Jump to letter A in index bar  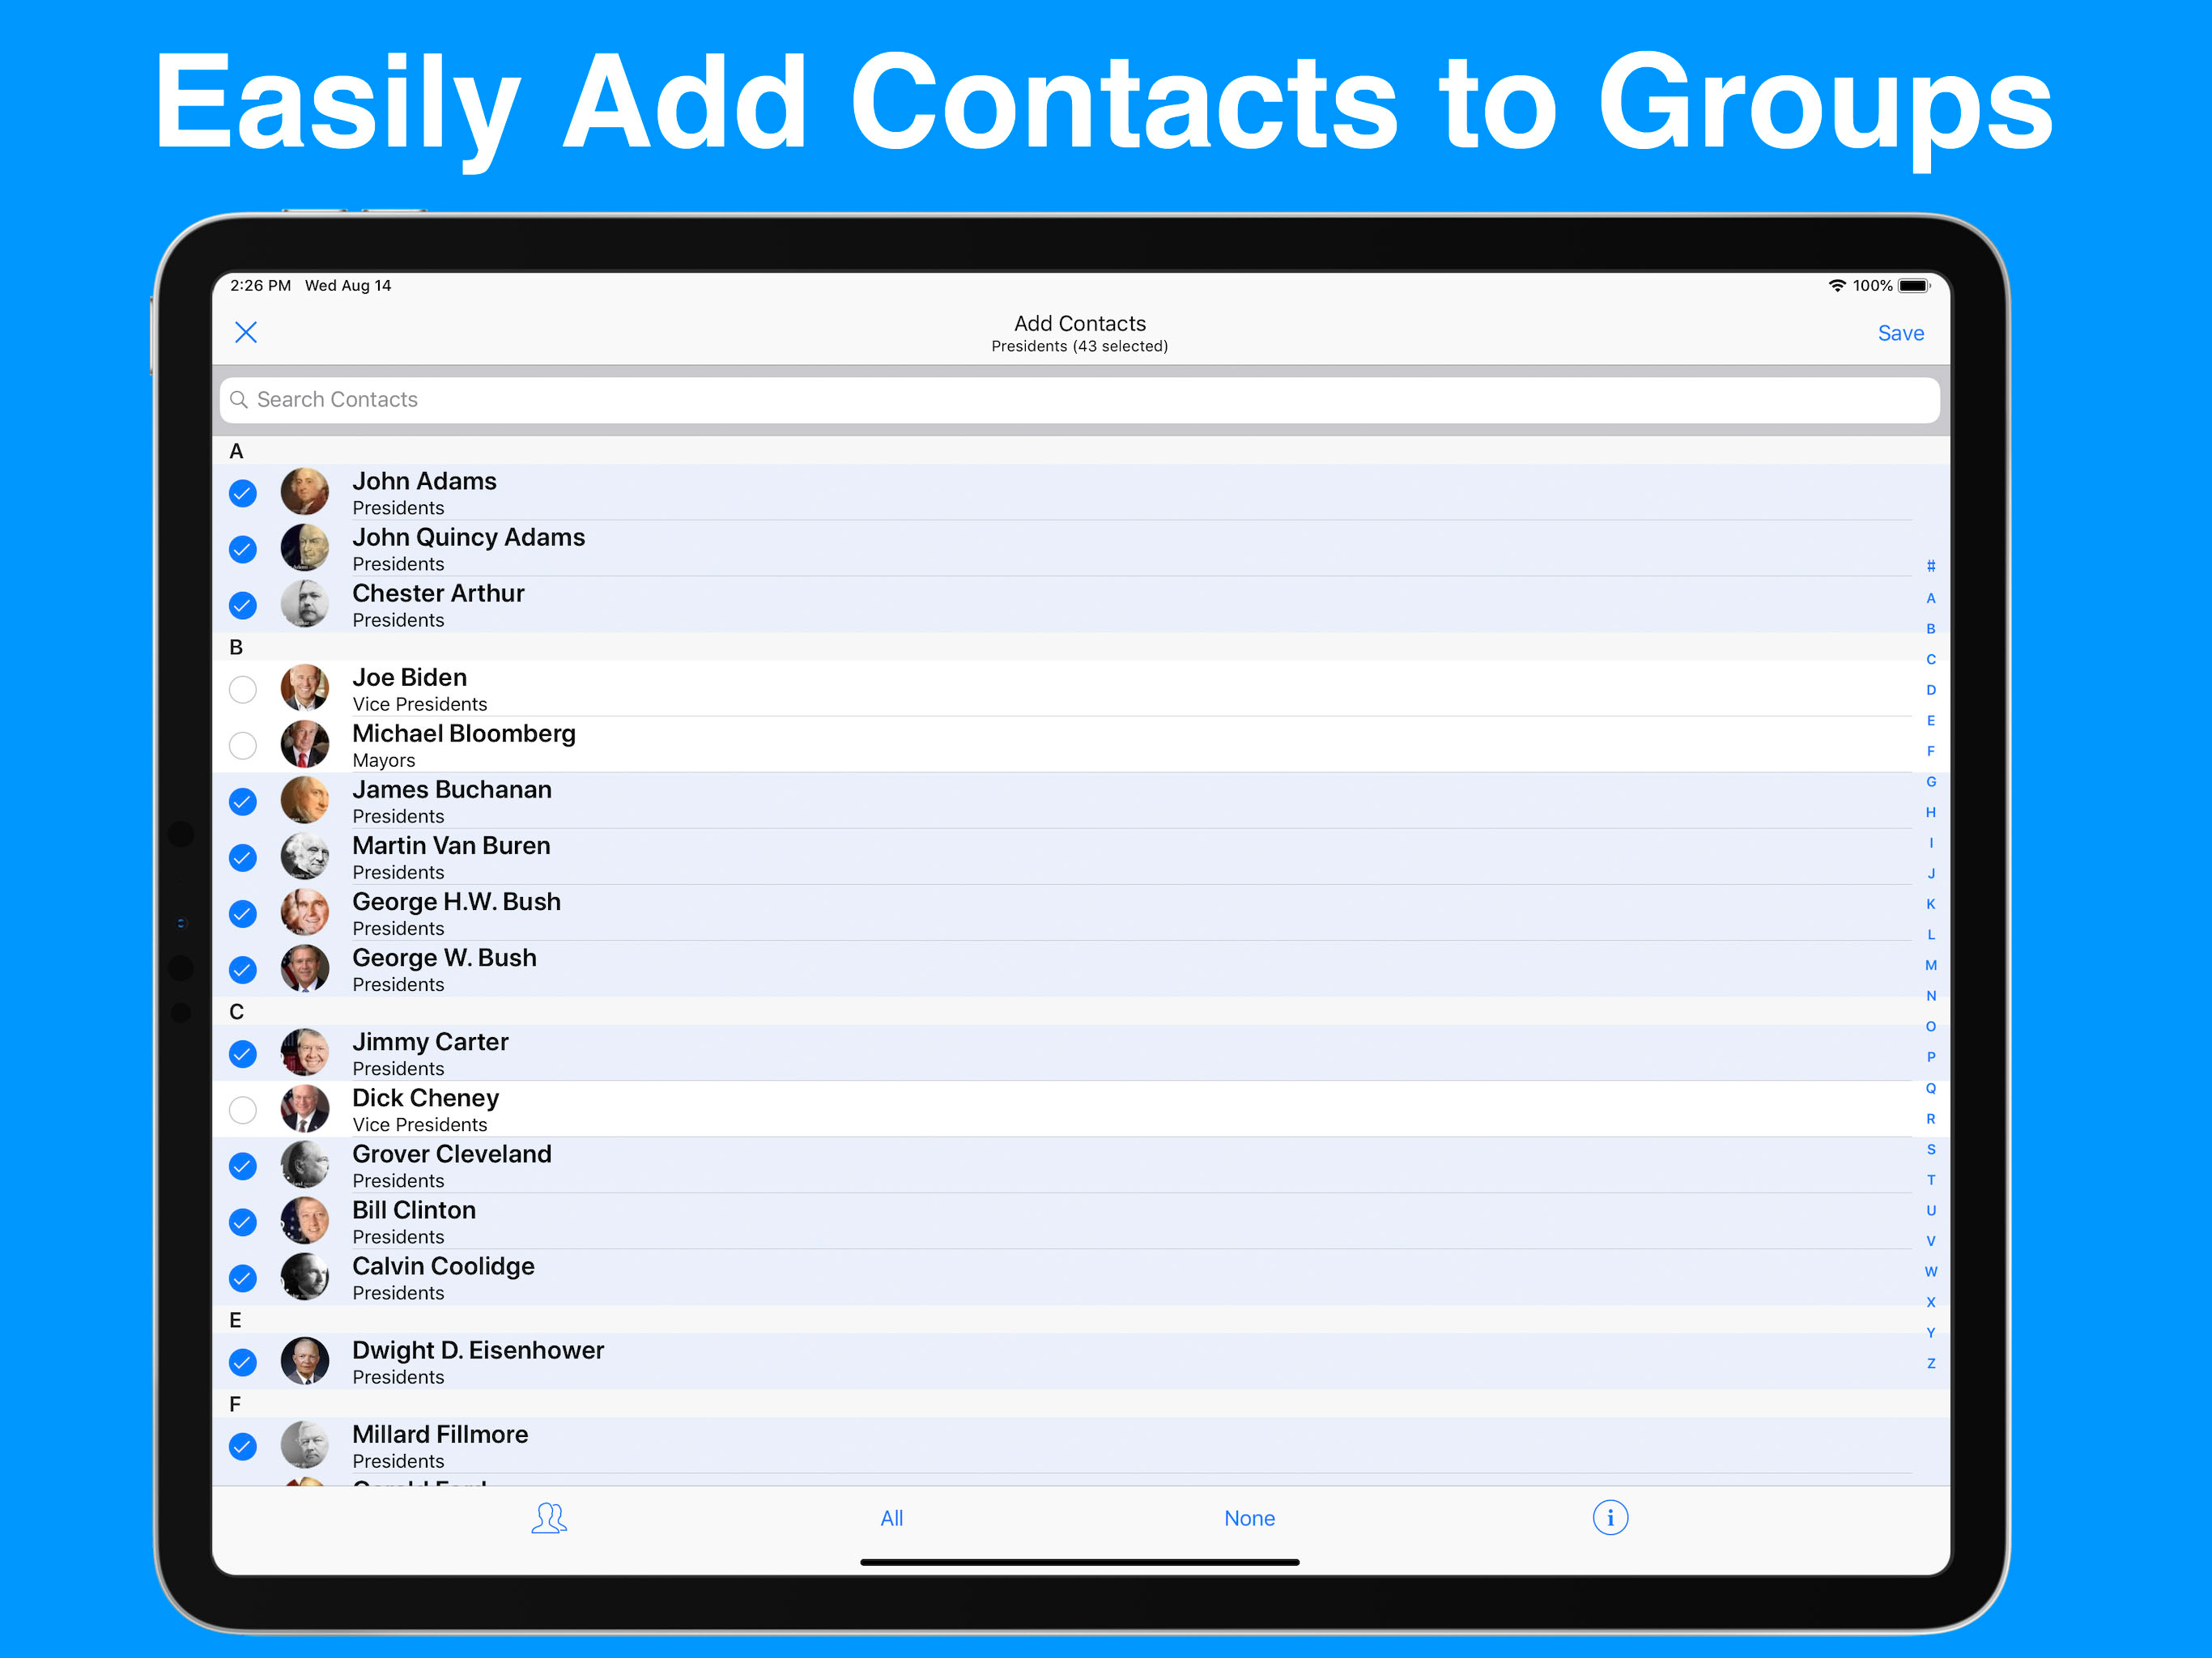1931,598
